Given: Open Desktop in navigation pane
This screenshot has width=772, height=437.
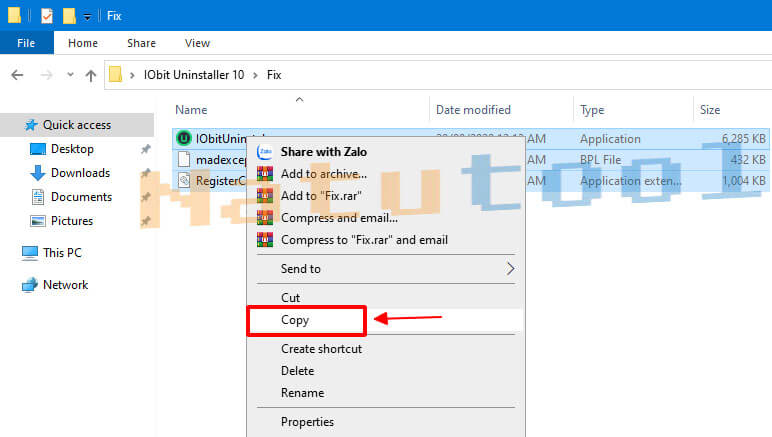Looking at the screenshot, I should coord(72,149).
